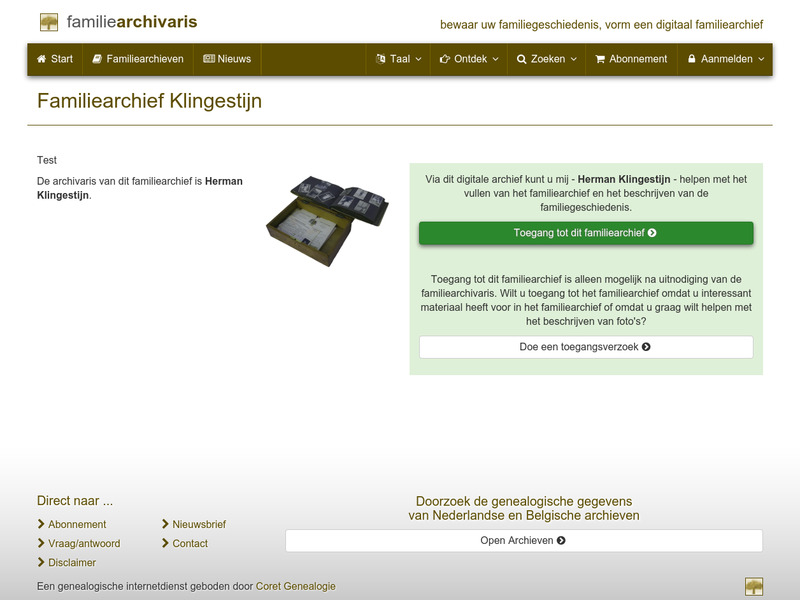800x600 pixels.
Task: Expand the Ontdek menu
Action: click(466, 59)
